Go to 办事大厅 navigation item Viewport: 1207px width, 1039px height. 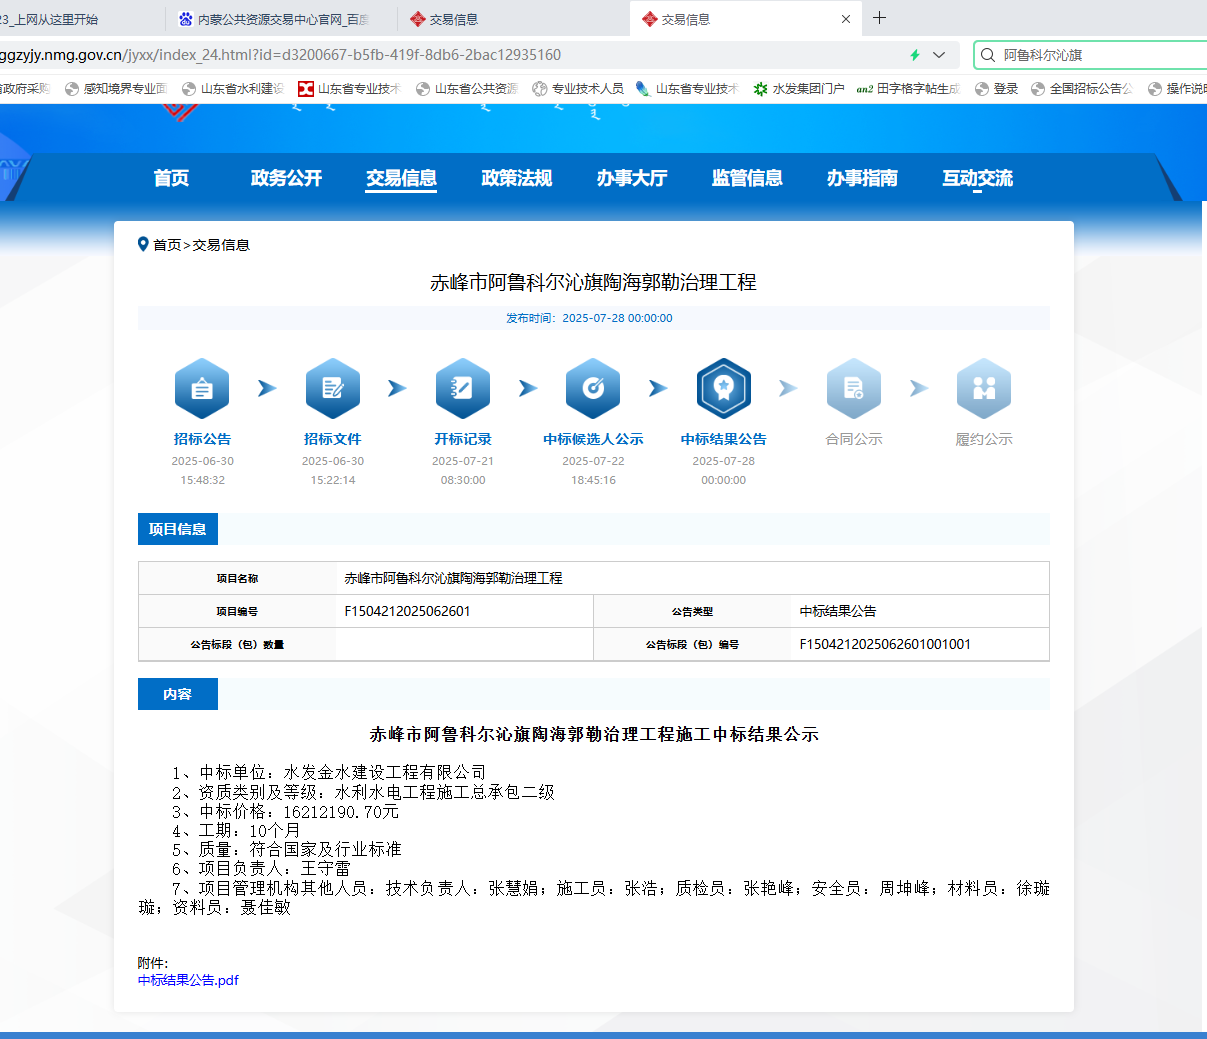coord(632,178)
